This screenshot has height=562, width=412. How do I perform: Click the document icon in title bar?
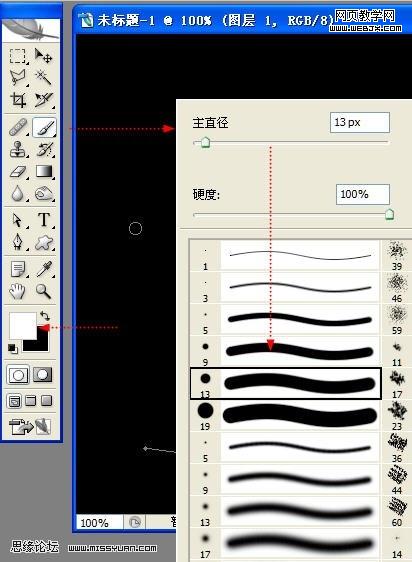86,20
